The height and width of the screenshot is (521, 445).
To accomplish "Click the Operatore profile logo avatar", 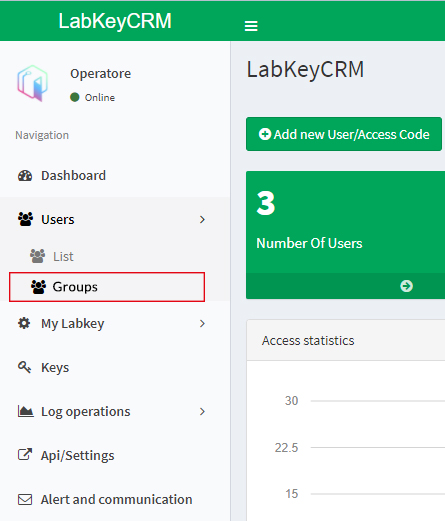I will point(33,83).
